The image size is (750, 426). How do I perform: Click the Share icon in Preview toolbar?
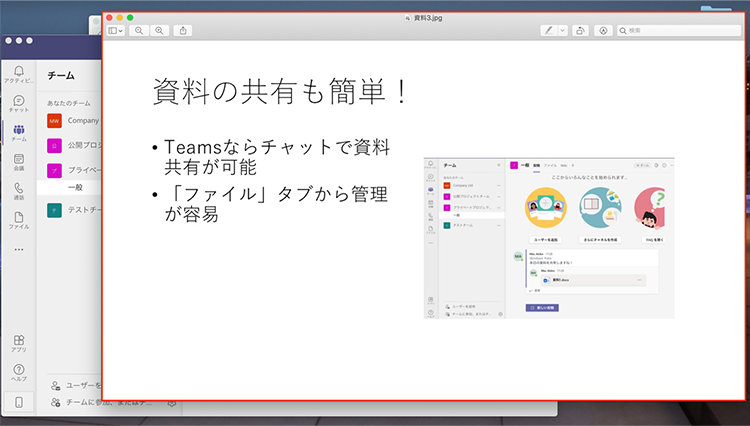(183, 31)
